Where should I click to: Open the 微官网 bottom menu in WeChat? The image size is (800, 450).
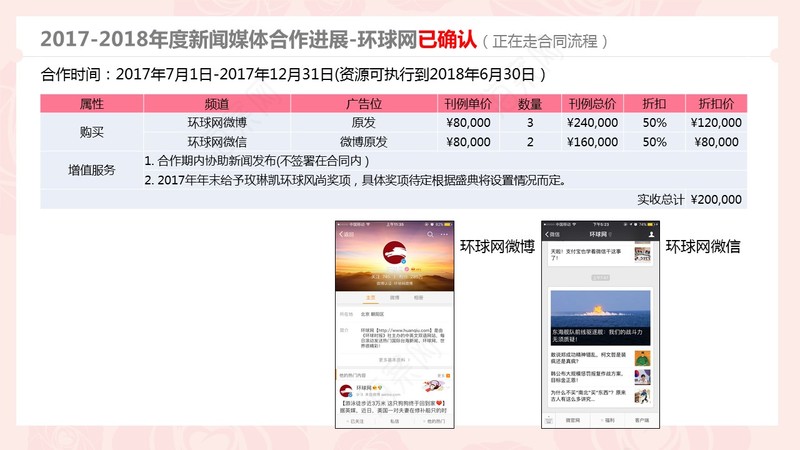(x=572, y=420)
